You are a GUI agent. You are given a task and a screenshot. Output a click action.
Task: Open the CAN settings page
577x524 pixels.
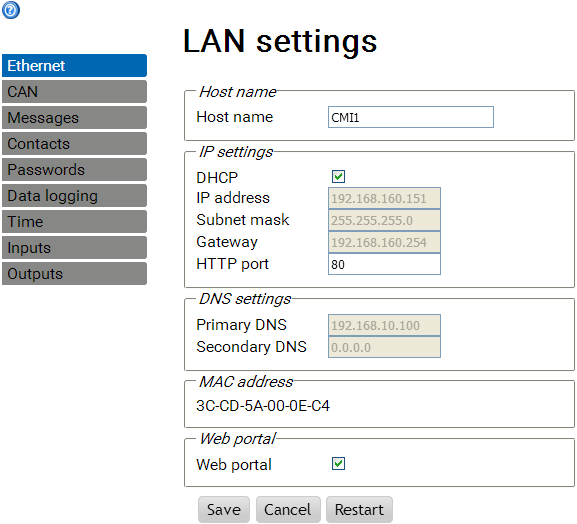[x=74, y=92]
